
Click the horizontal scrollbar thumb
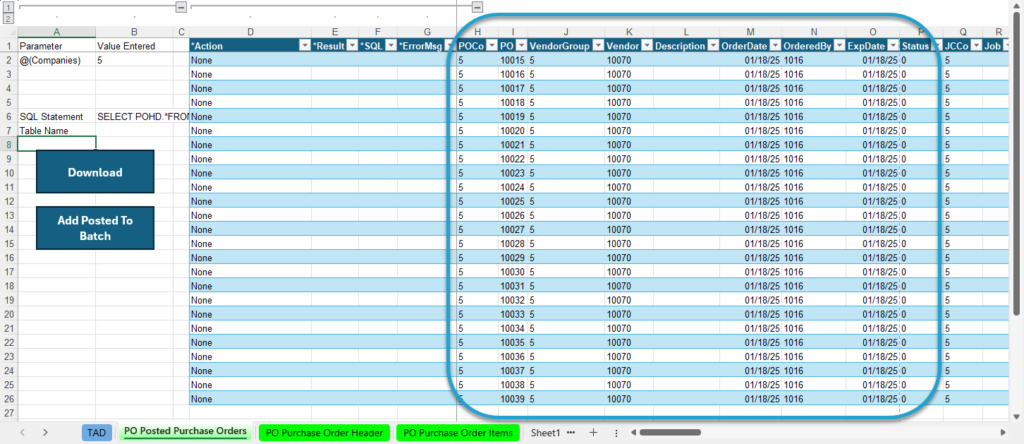pos(670,432)
